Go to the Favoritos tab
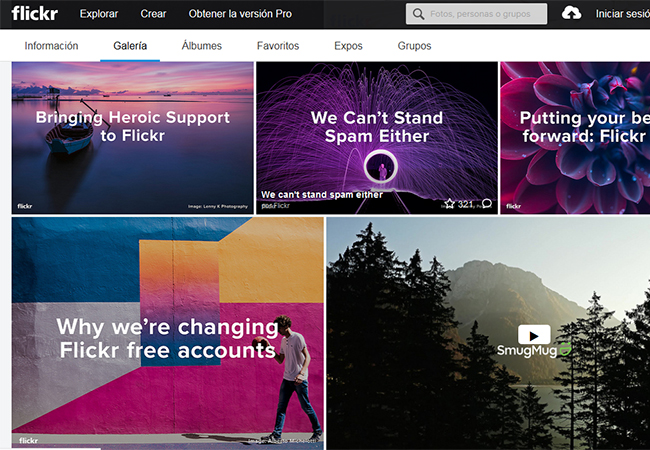 pyautogui.click(x=278, y=46)
